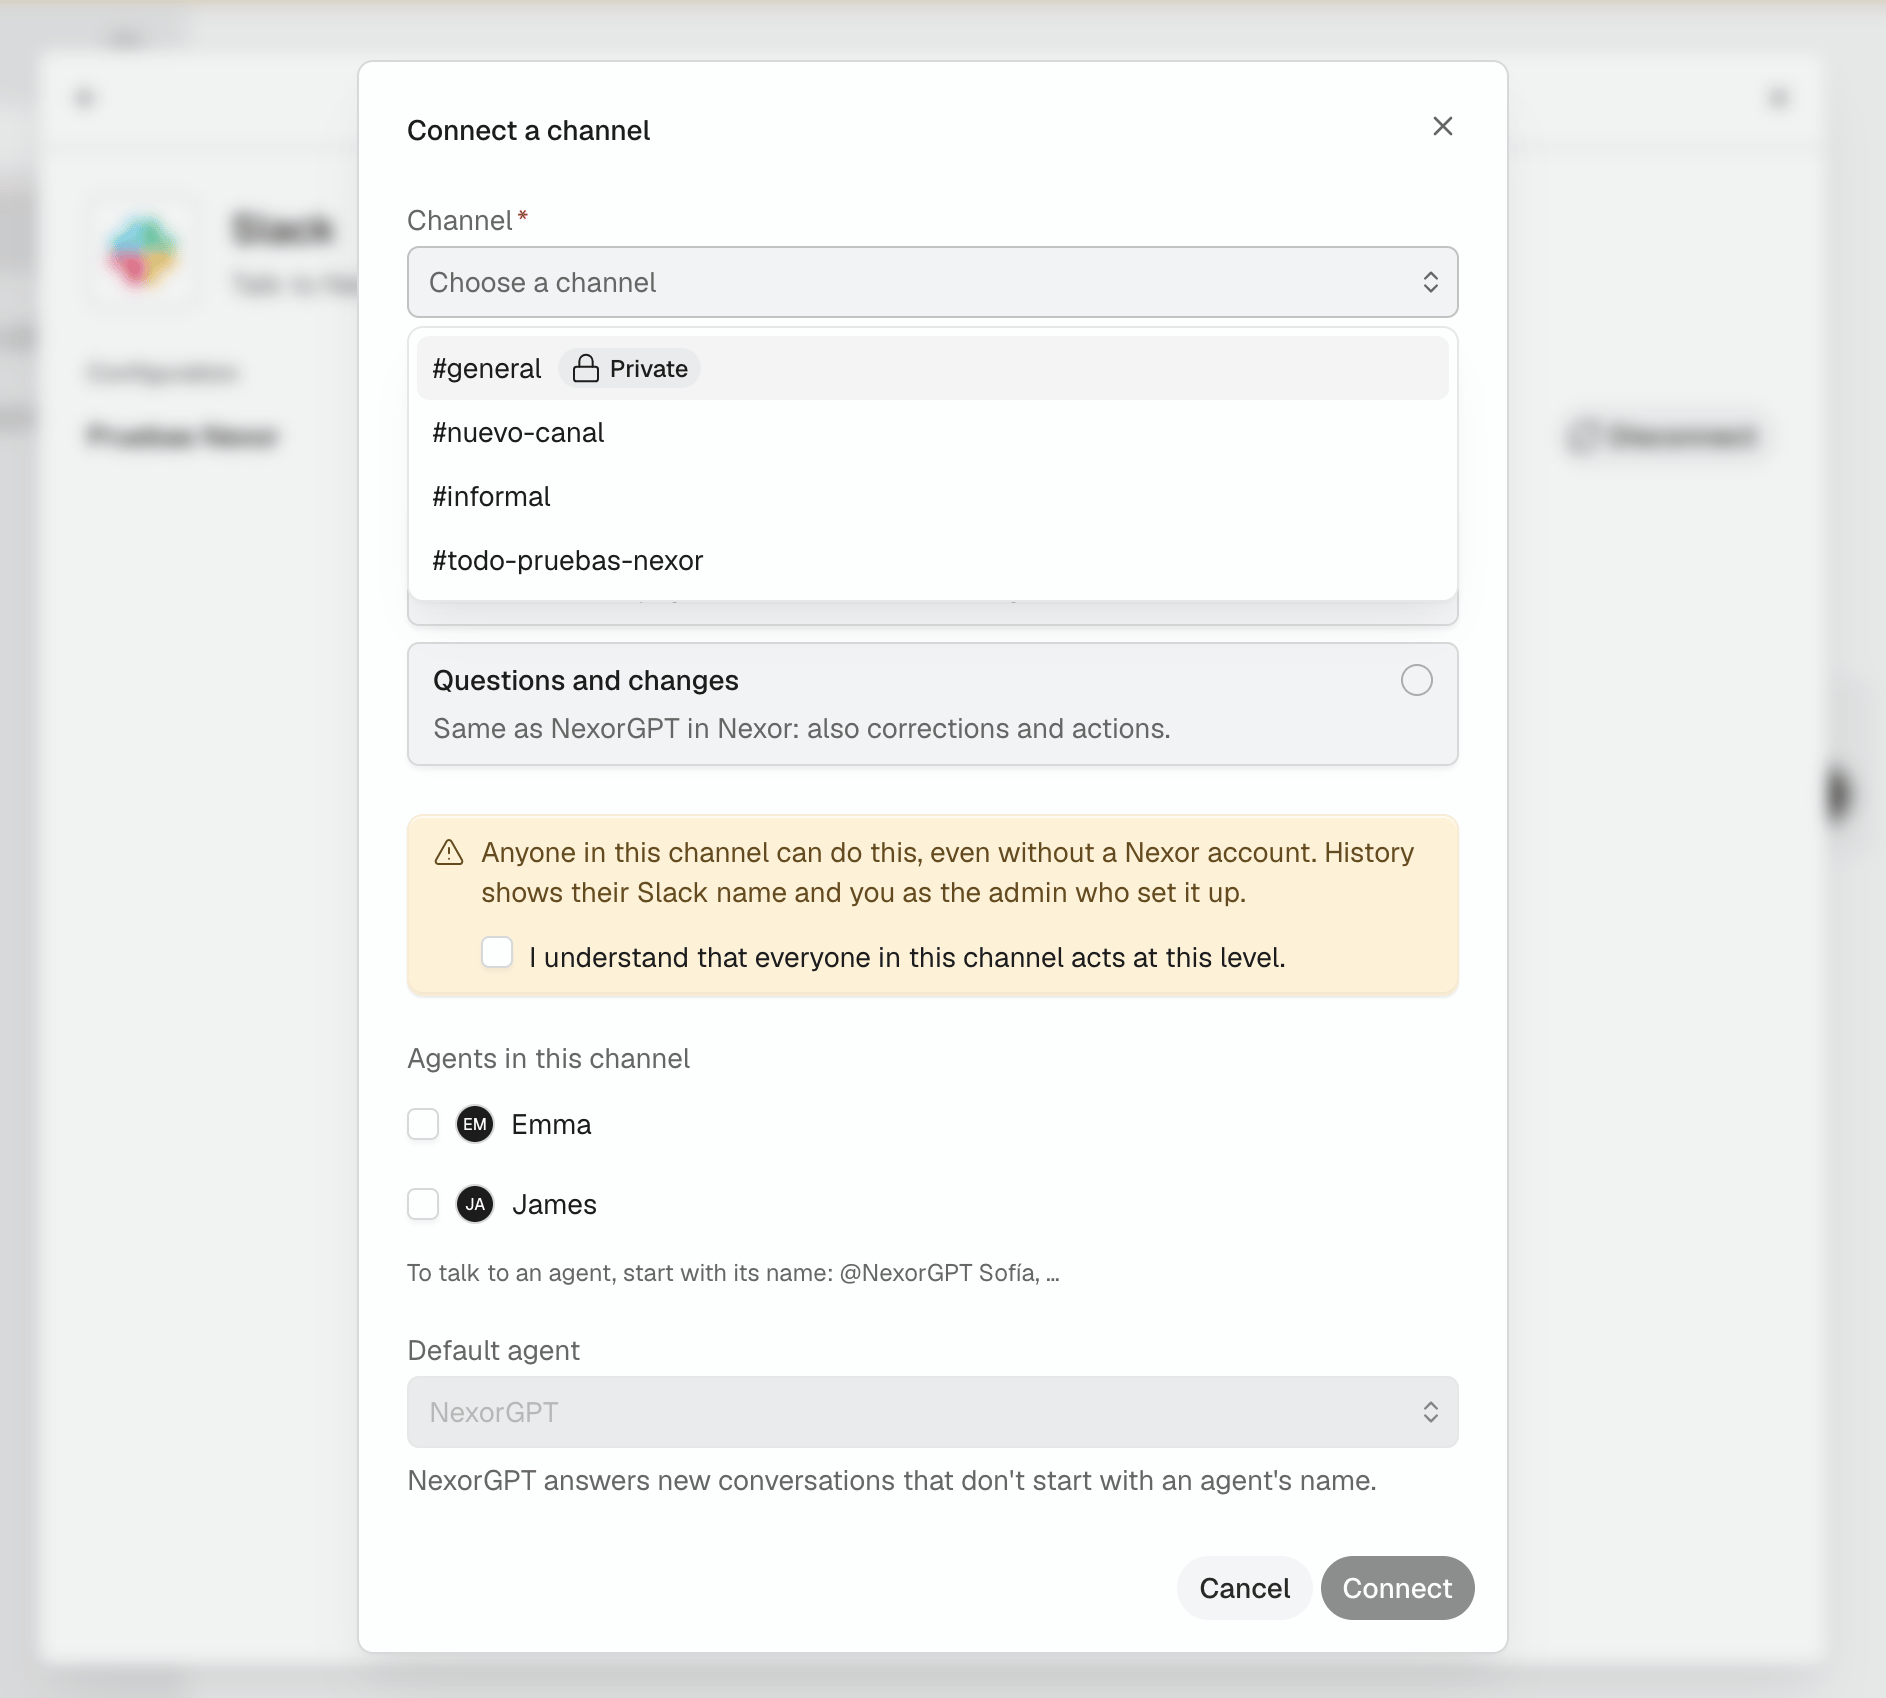Image resolution: width=1886 pixels, height=1698 pixels.
Task: Close the Connect a channel dialog
Action: coord(1442,126)
